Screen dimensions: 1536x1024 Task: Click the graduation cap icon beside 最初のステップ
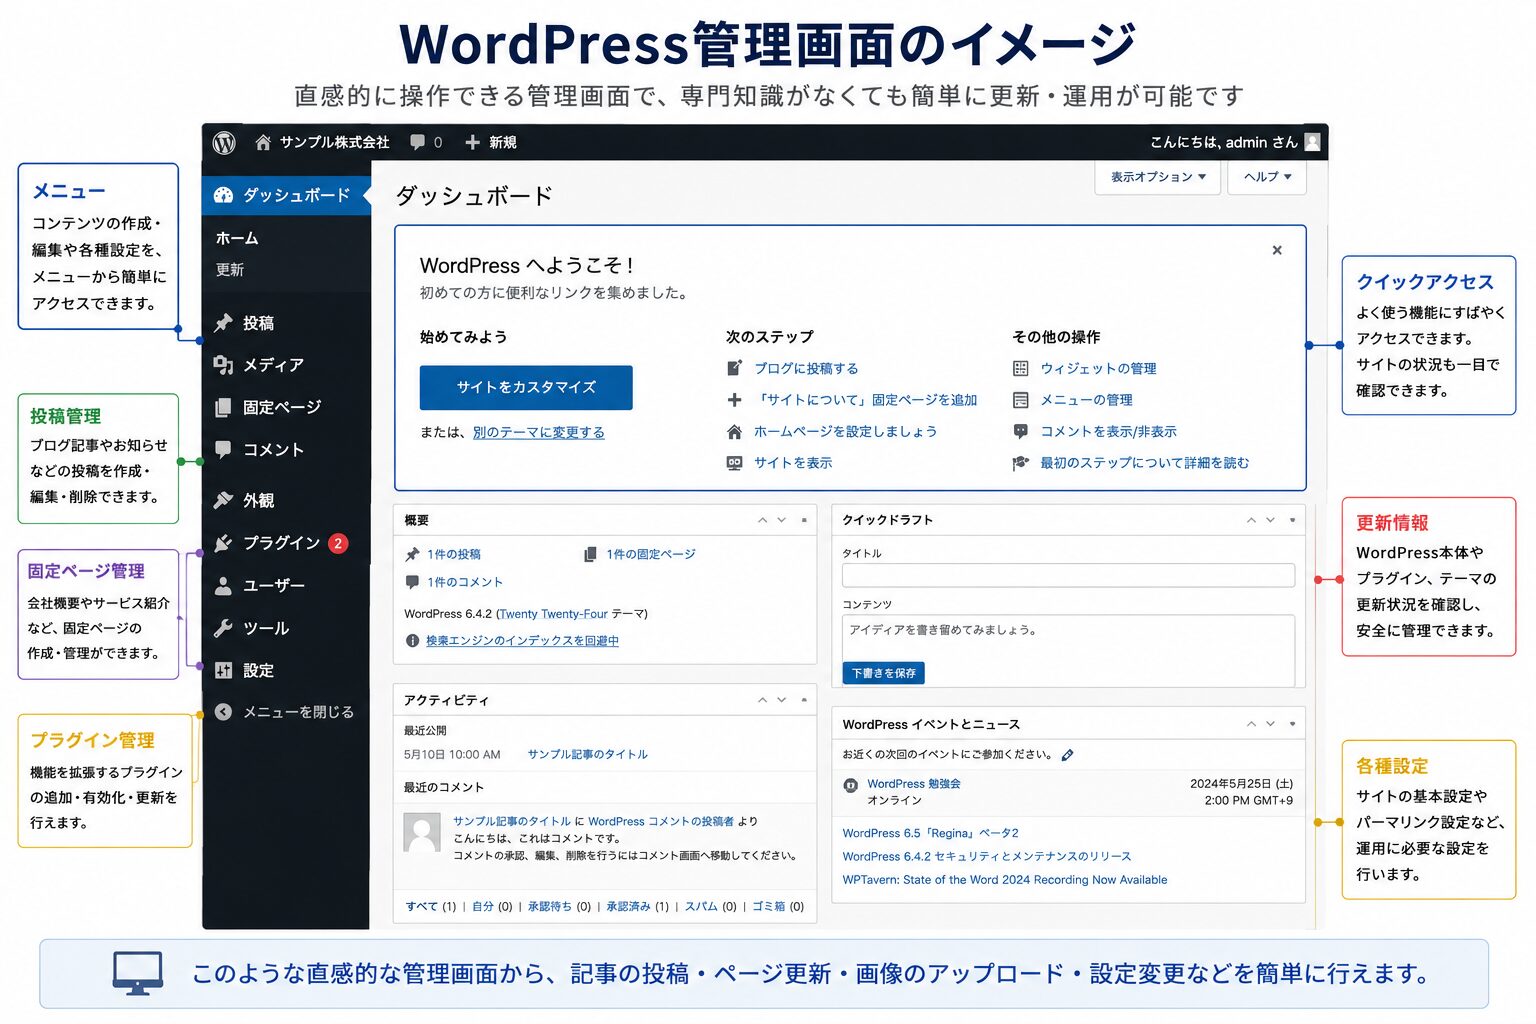pos(1020,463)
